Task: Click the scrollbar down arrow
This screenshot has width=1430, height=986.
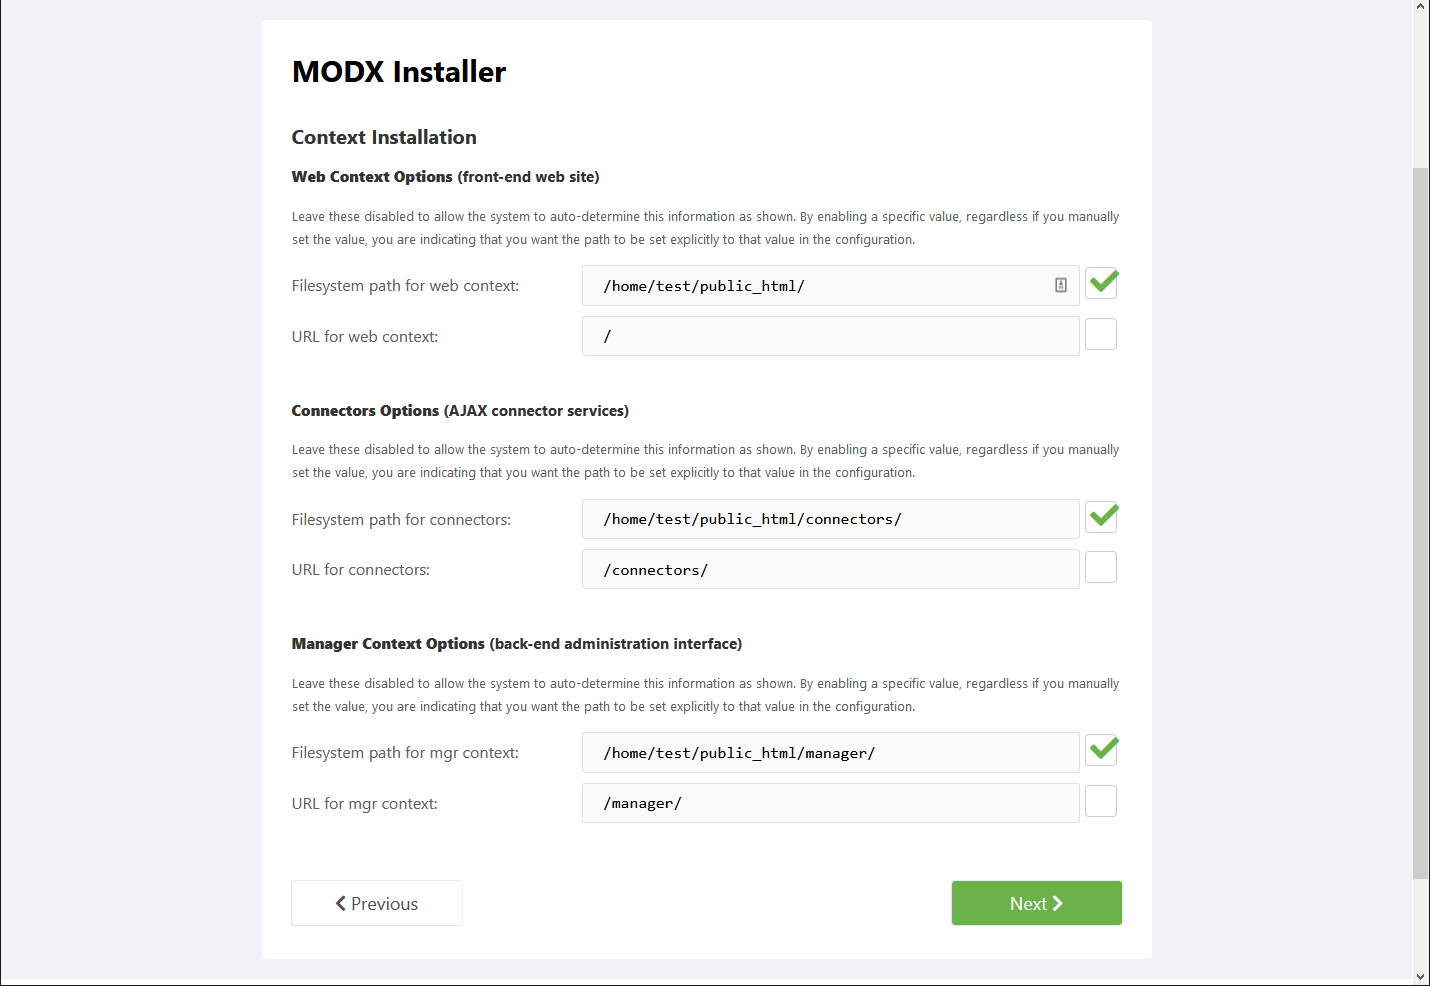Action: tap(1421, 977)
